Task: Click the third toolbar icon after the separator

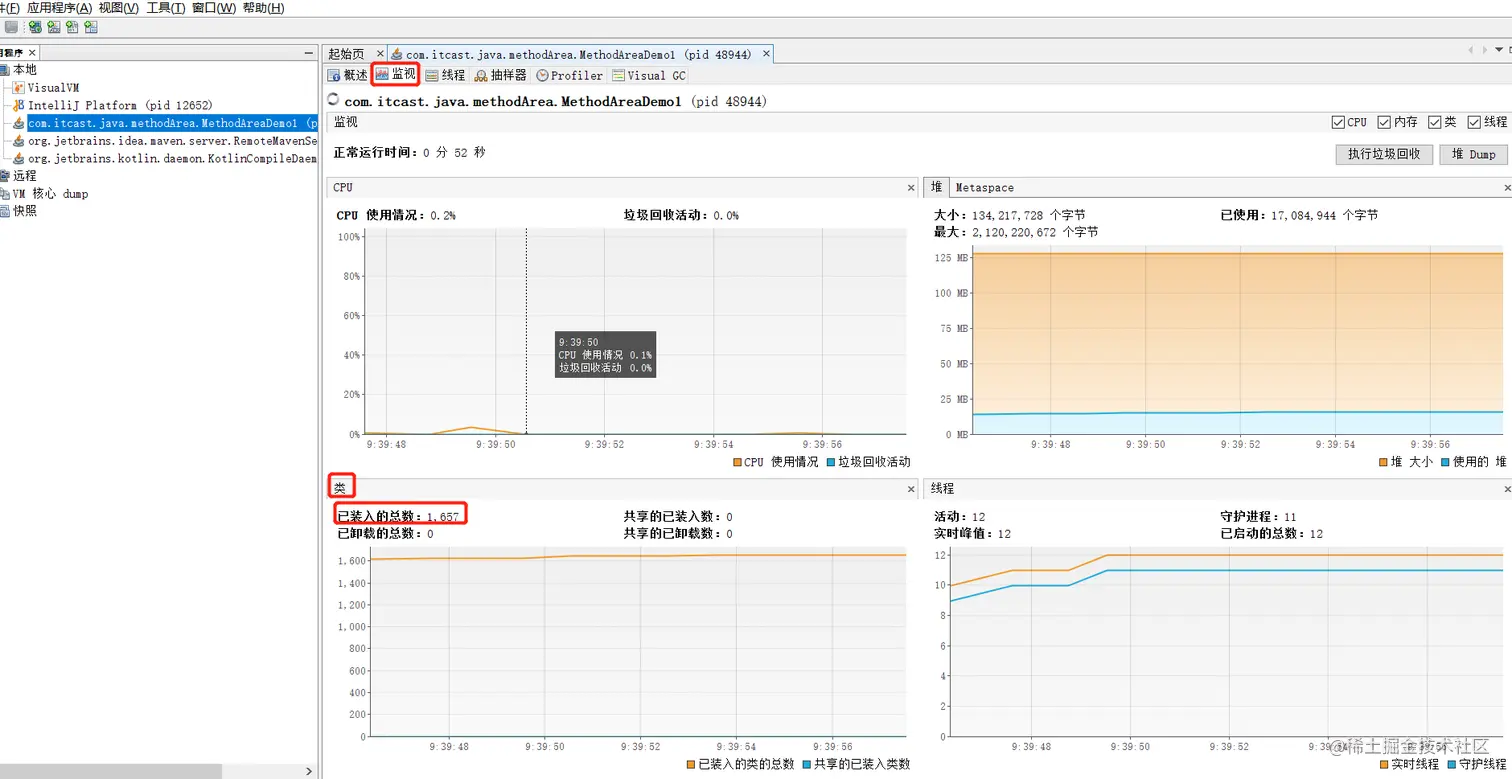Action: coord(72,27)
